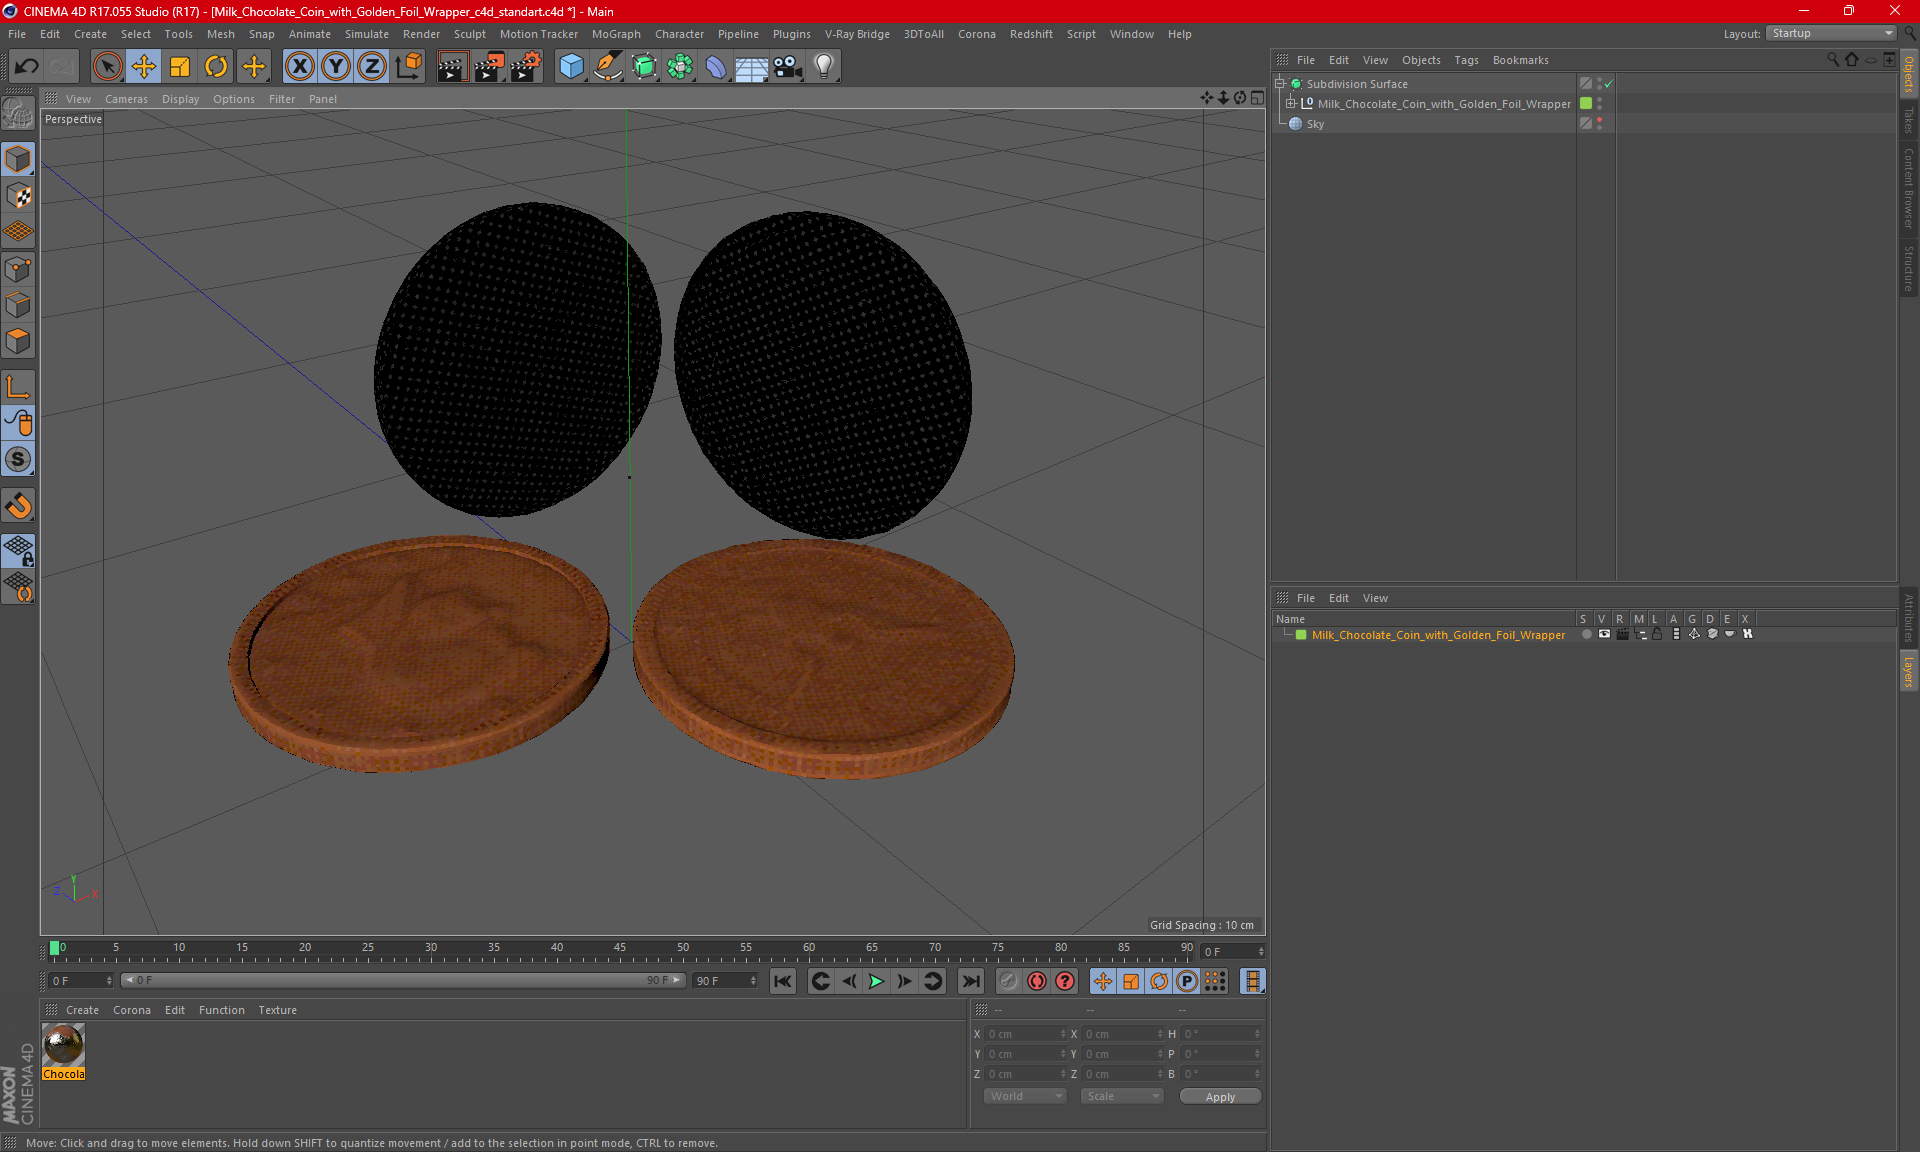Toggle Subdivision Surface enable checkmark
Screen dimensions: 1920x1152
click(x=1609, y=84)
